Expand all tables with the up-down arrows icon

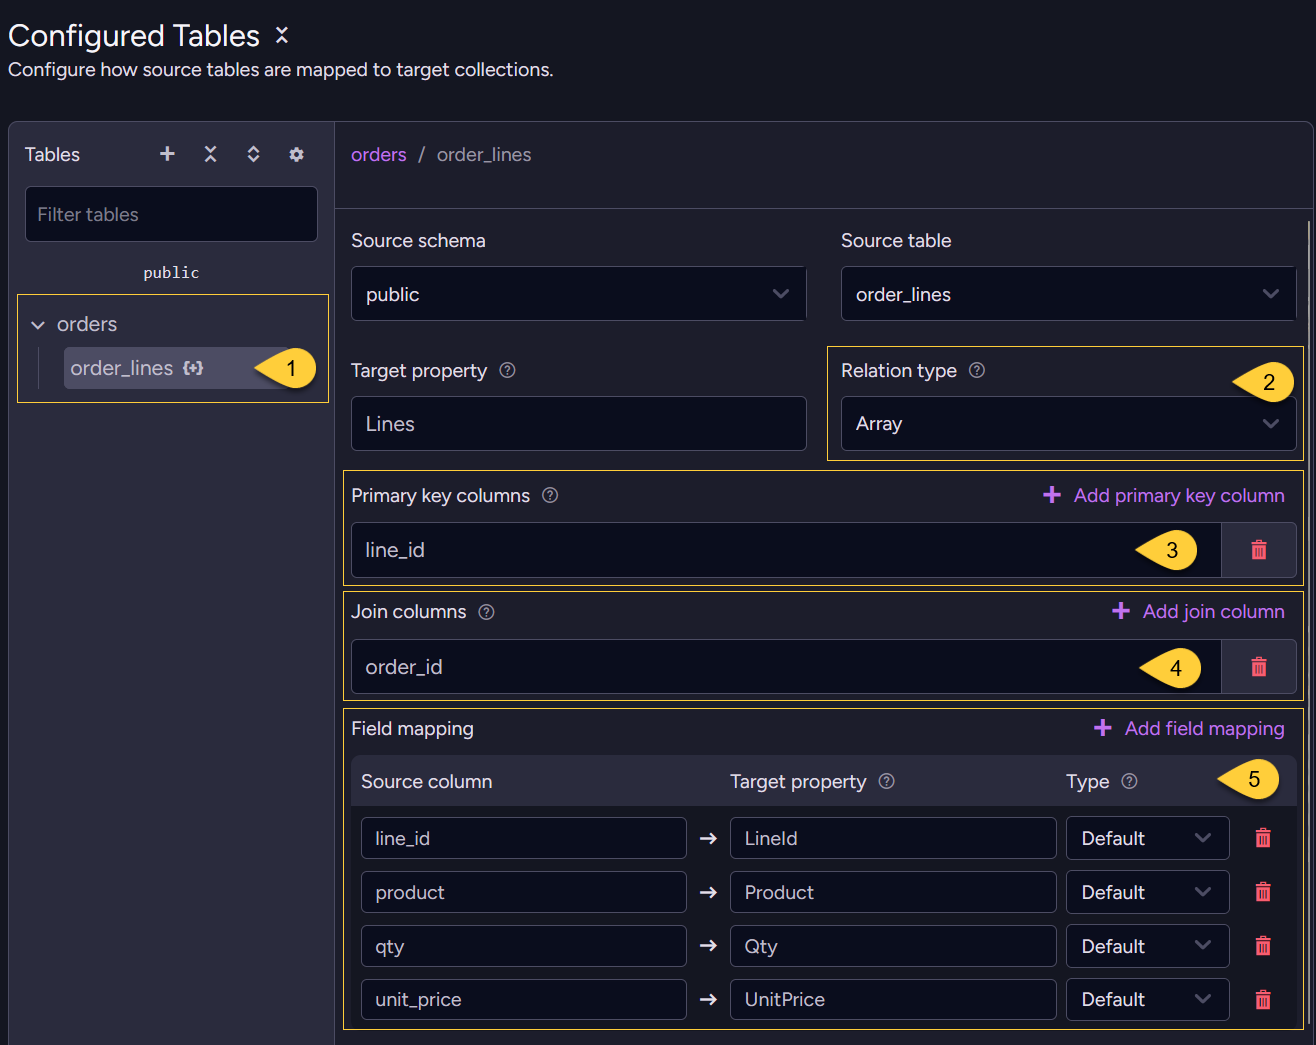[253, 154]
